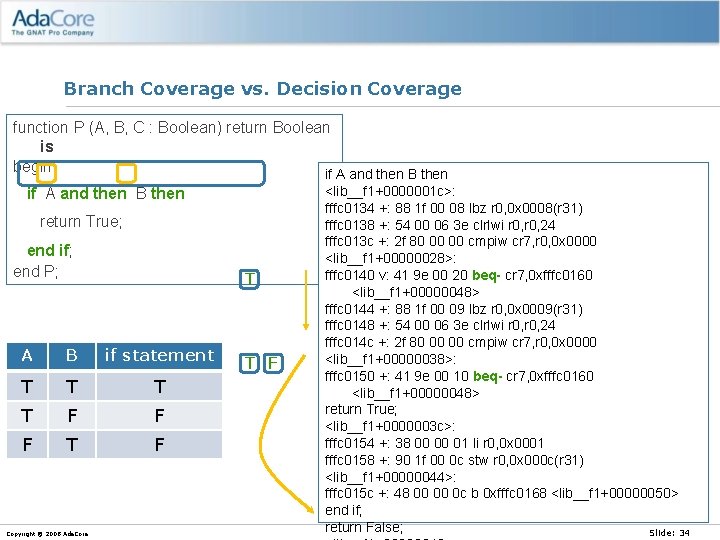Click the A value 'F' in the F T row
Screen dimensions: 720x540
point(27,444)
